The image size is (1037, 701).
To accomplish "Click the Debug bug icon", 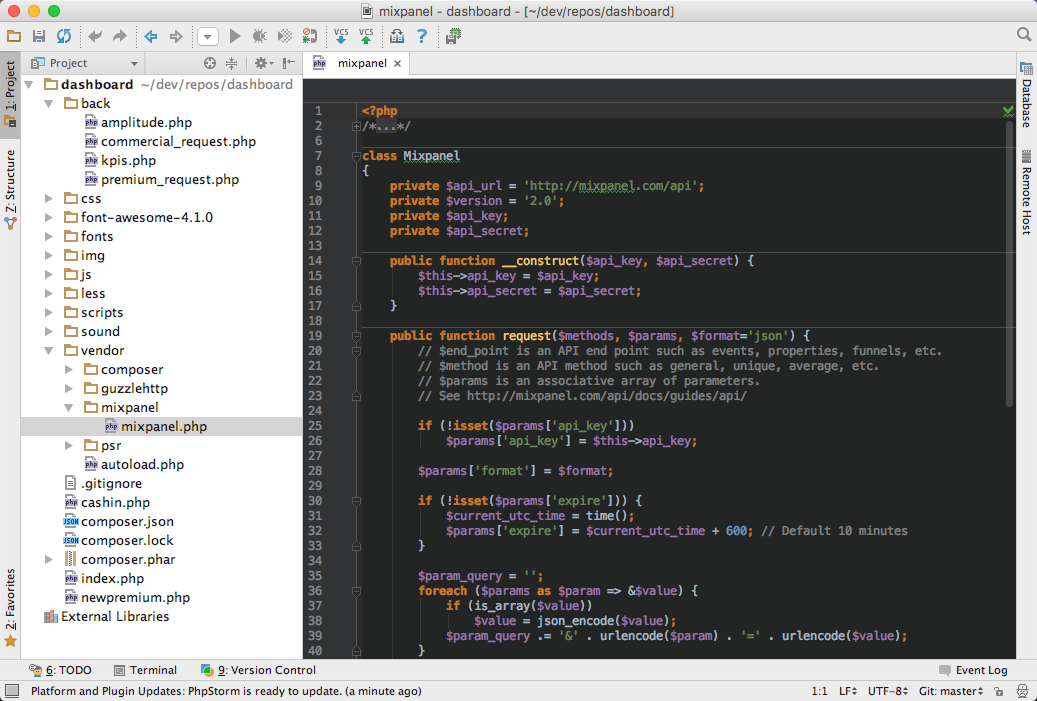I will point(260,36).
